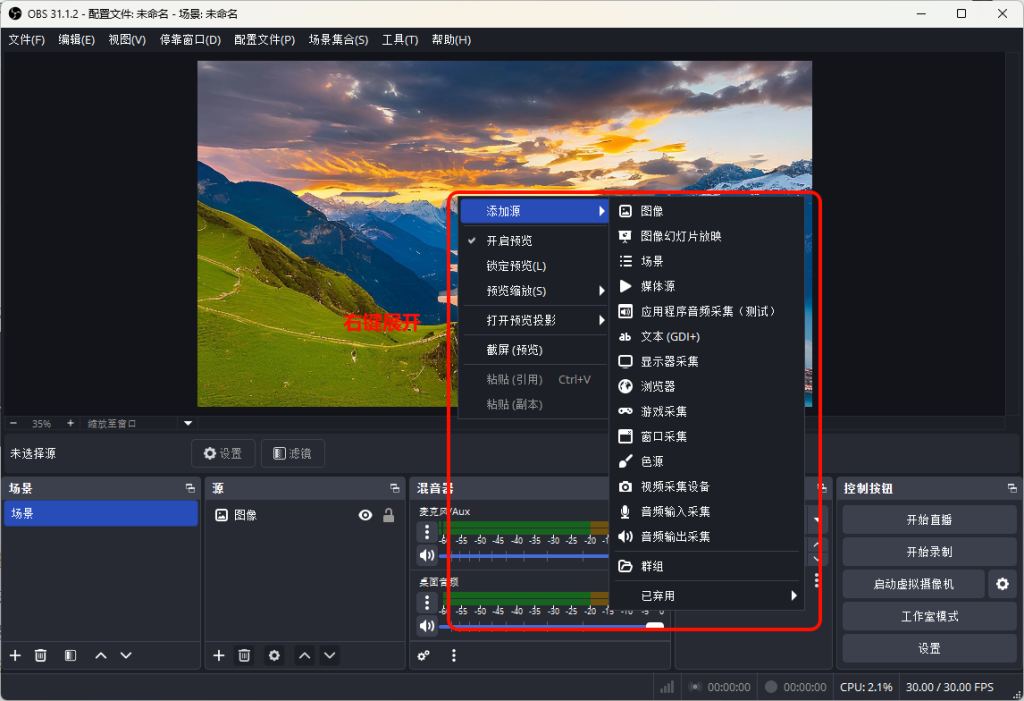This screenshot has height=701, width=1024.
Task: Hide the 图像 source with the eye toggle
Action: (x=365, y=514)
